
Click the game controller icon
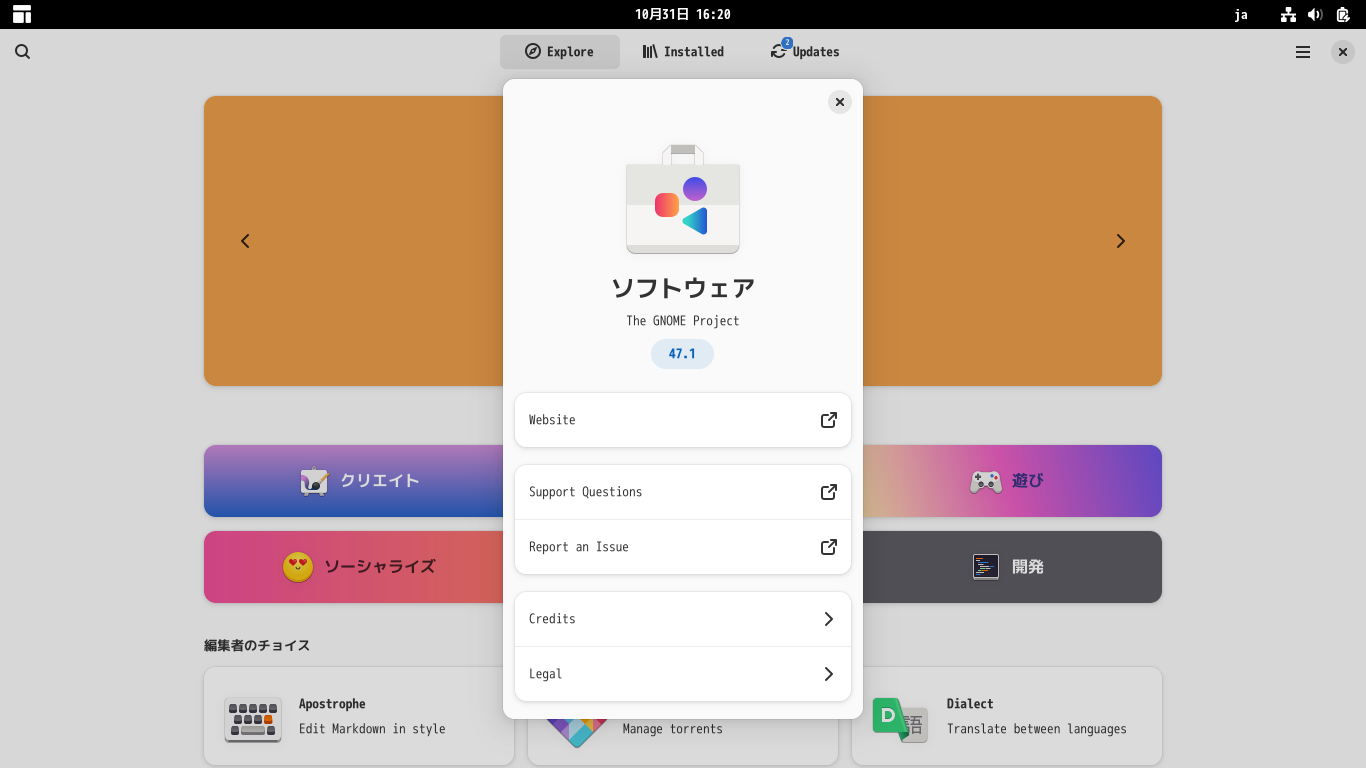pyautogui.click(x=986, y=482)
